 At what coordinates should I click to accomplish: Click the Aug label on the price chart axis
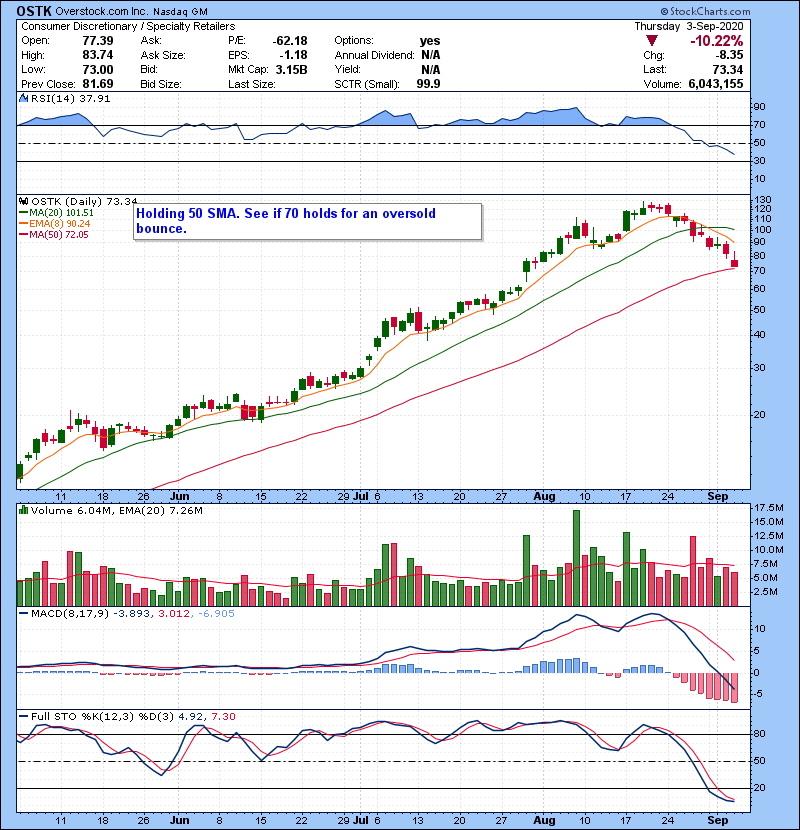click(x=544, y=497)
